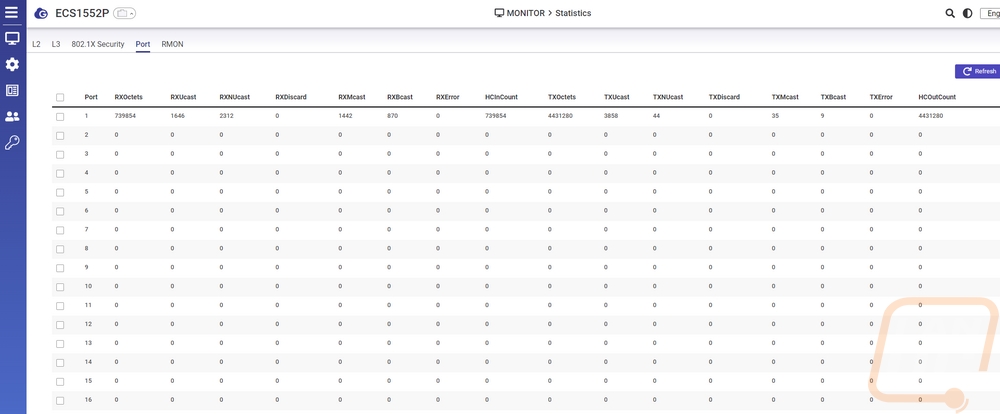
Task: Open the English language dropdown
Action: pos(990,13)
